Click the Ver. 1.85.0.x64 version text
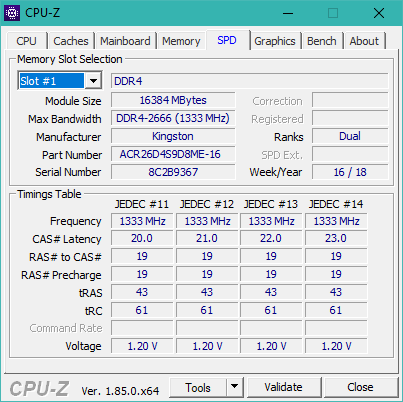The image size is (403, 402). coord(120,391)
